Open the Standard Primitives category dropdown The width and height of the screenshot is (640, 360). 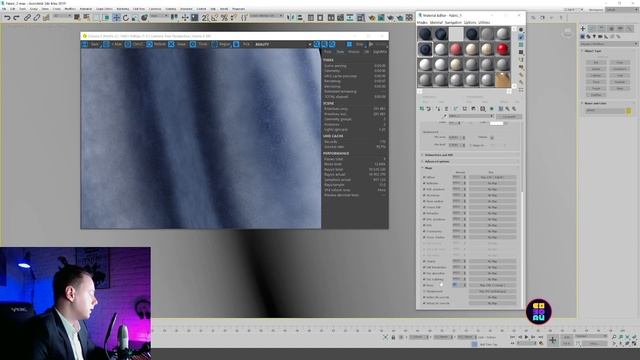(609, 44)
